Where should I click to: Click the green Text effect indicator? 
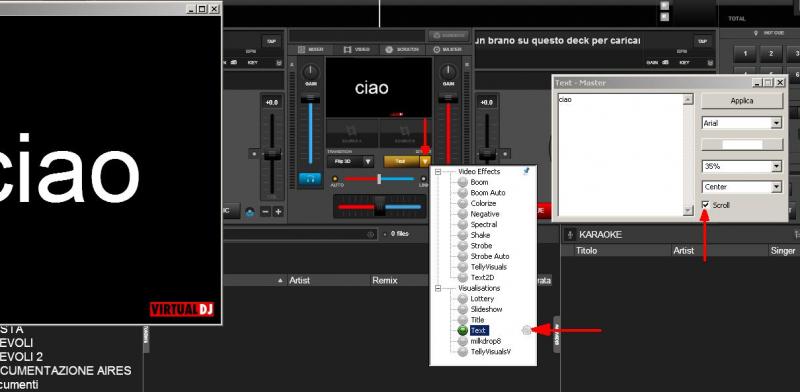463,331
